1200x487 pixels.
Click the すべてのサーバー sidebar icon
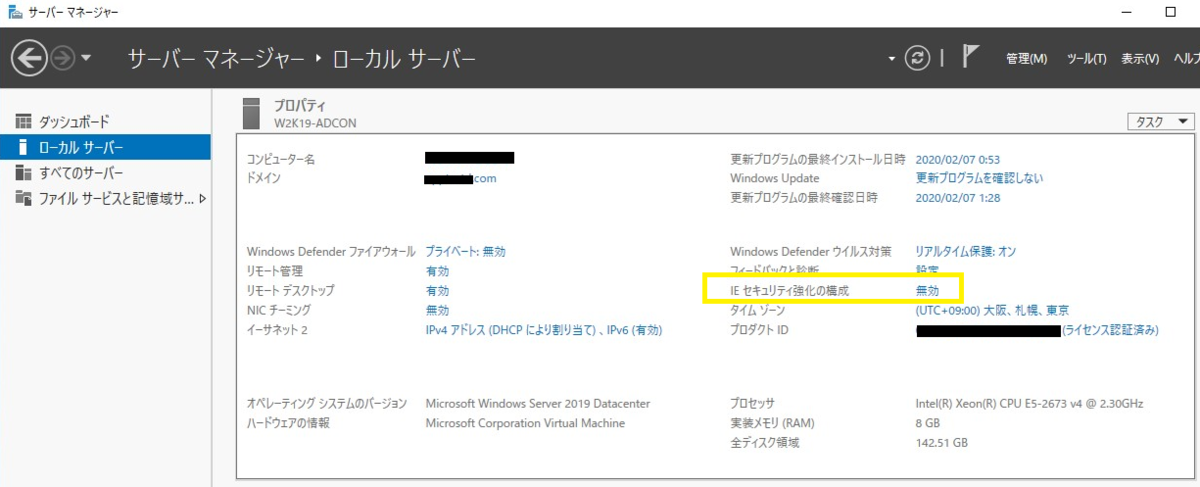(24, 172)
